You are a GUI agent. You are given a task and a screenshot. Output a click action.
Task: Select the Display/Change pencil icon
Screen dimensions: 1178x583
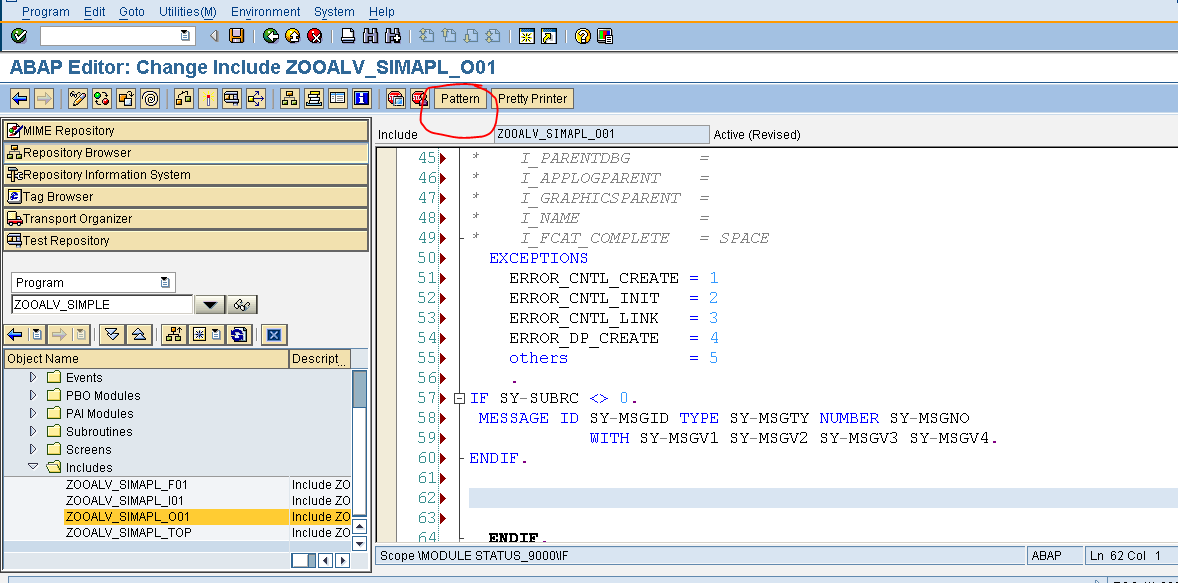tap(78, 98)
